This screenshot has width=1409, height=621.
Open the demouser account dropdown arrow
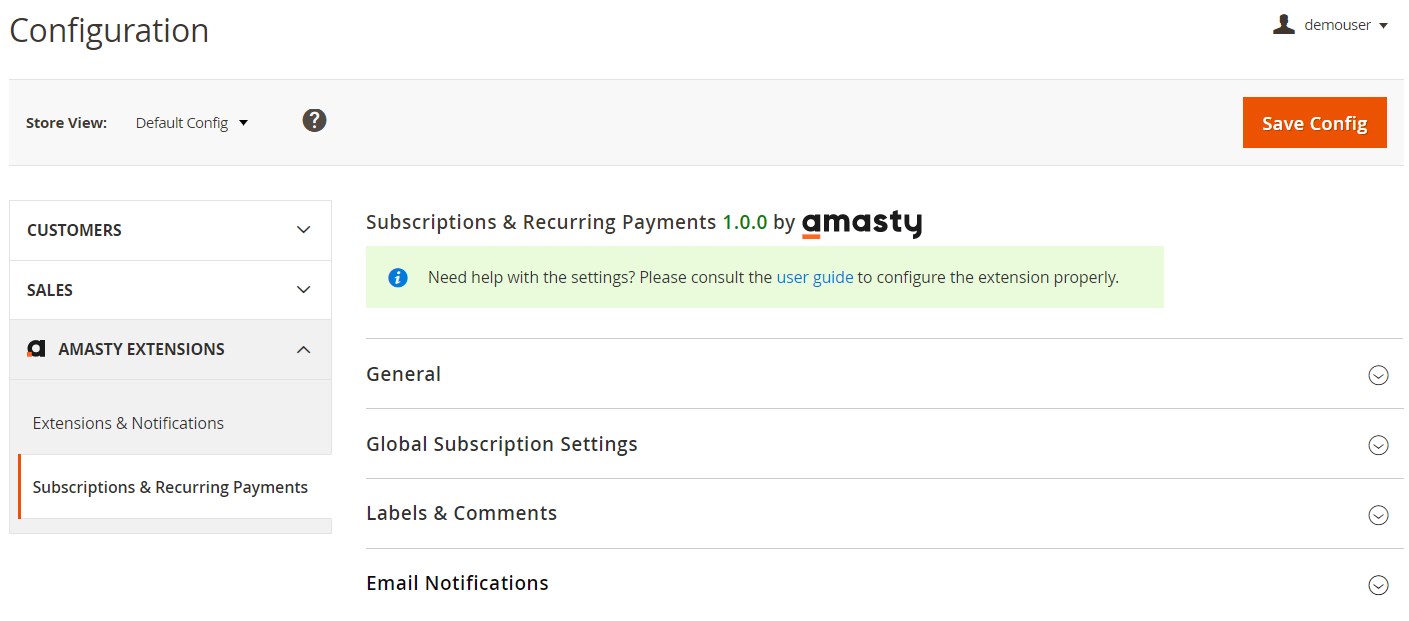point(1383,26)
